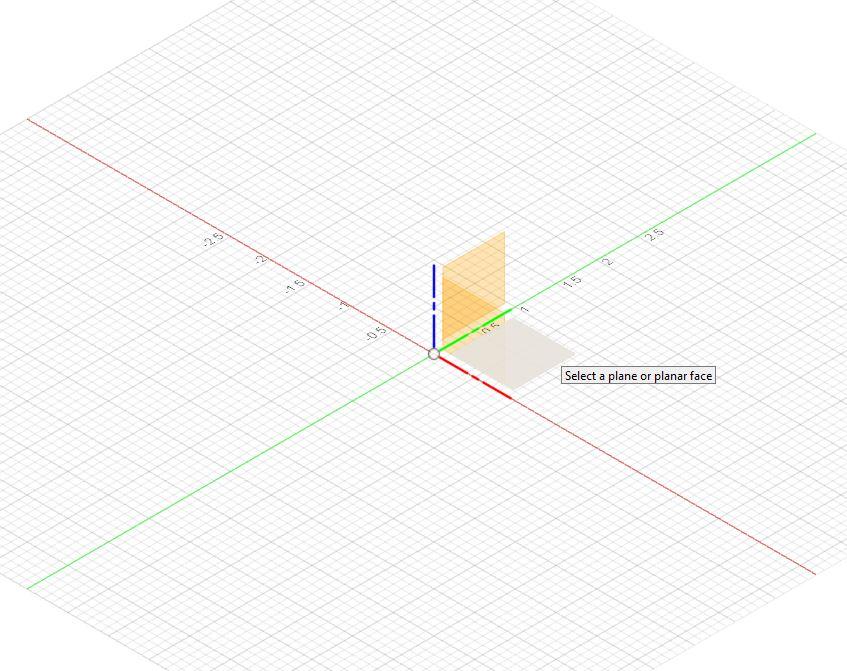
Task: Click the "2.5" grid label on green axis
Action: [654, 235]
